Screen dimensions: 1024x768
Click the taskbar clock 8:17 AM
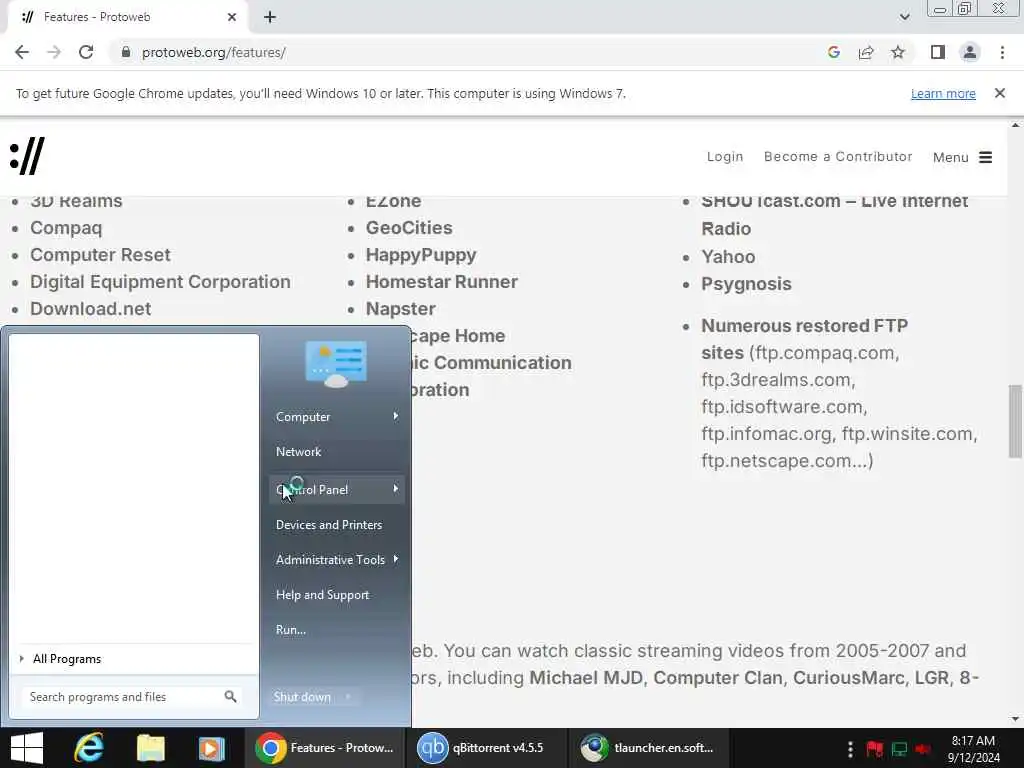click(973, 749)
